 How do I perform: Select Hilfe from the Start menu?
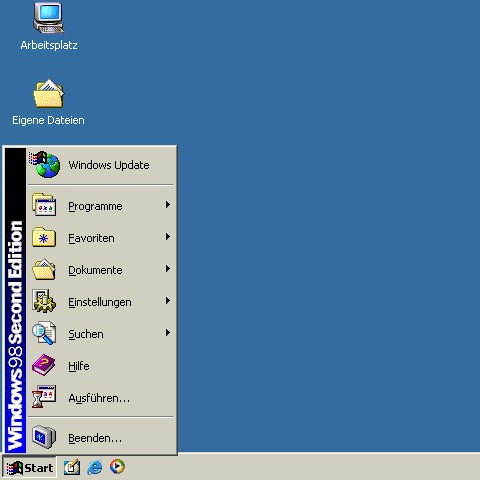(x=101, y=365)
